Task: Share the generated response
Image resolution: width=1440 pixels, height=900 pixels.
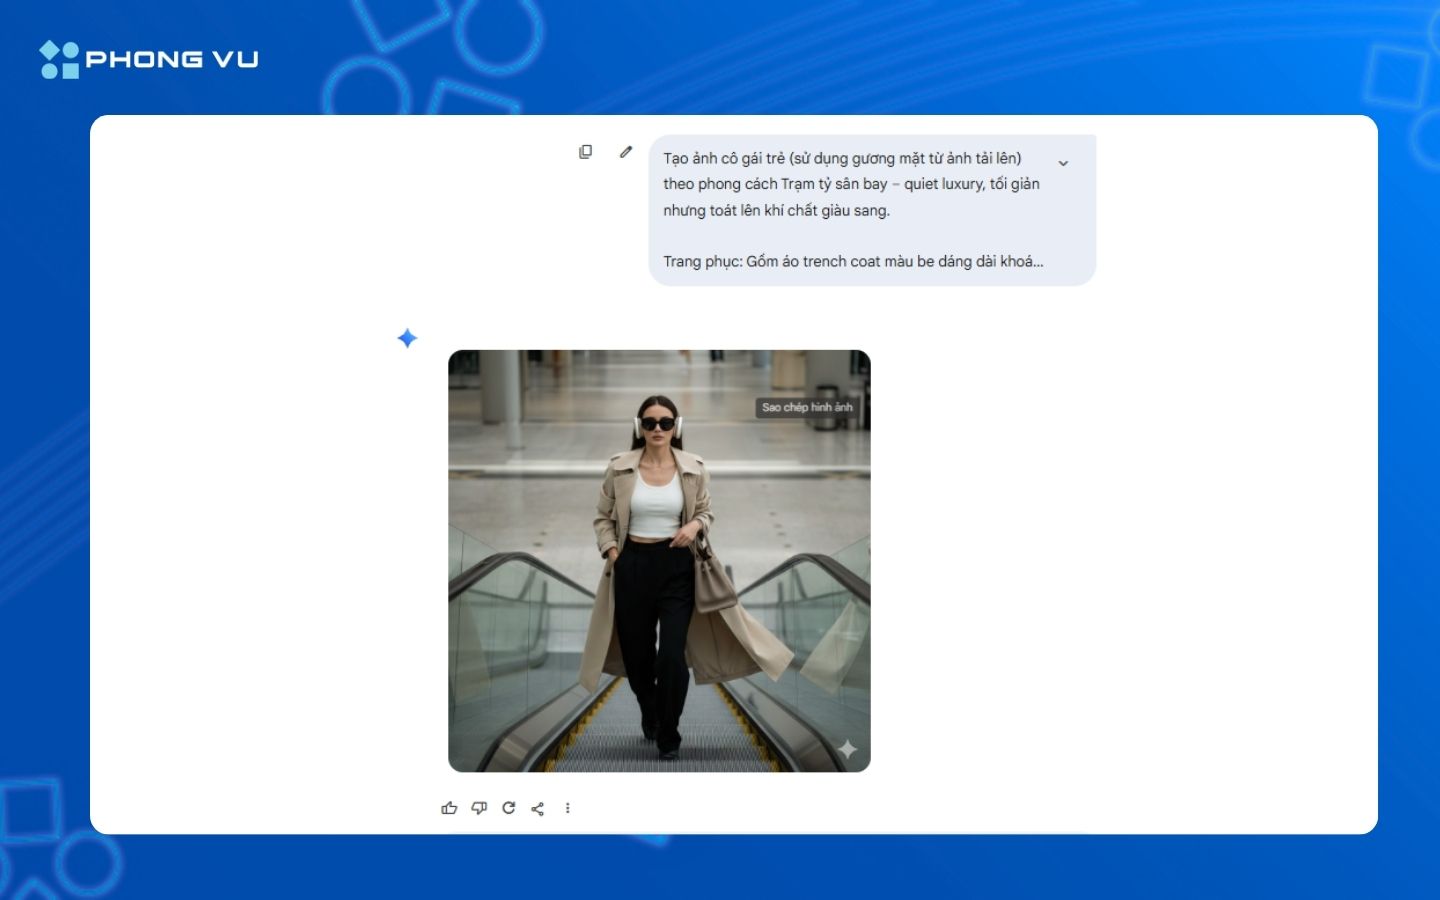Action: tap(538, 808)
